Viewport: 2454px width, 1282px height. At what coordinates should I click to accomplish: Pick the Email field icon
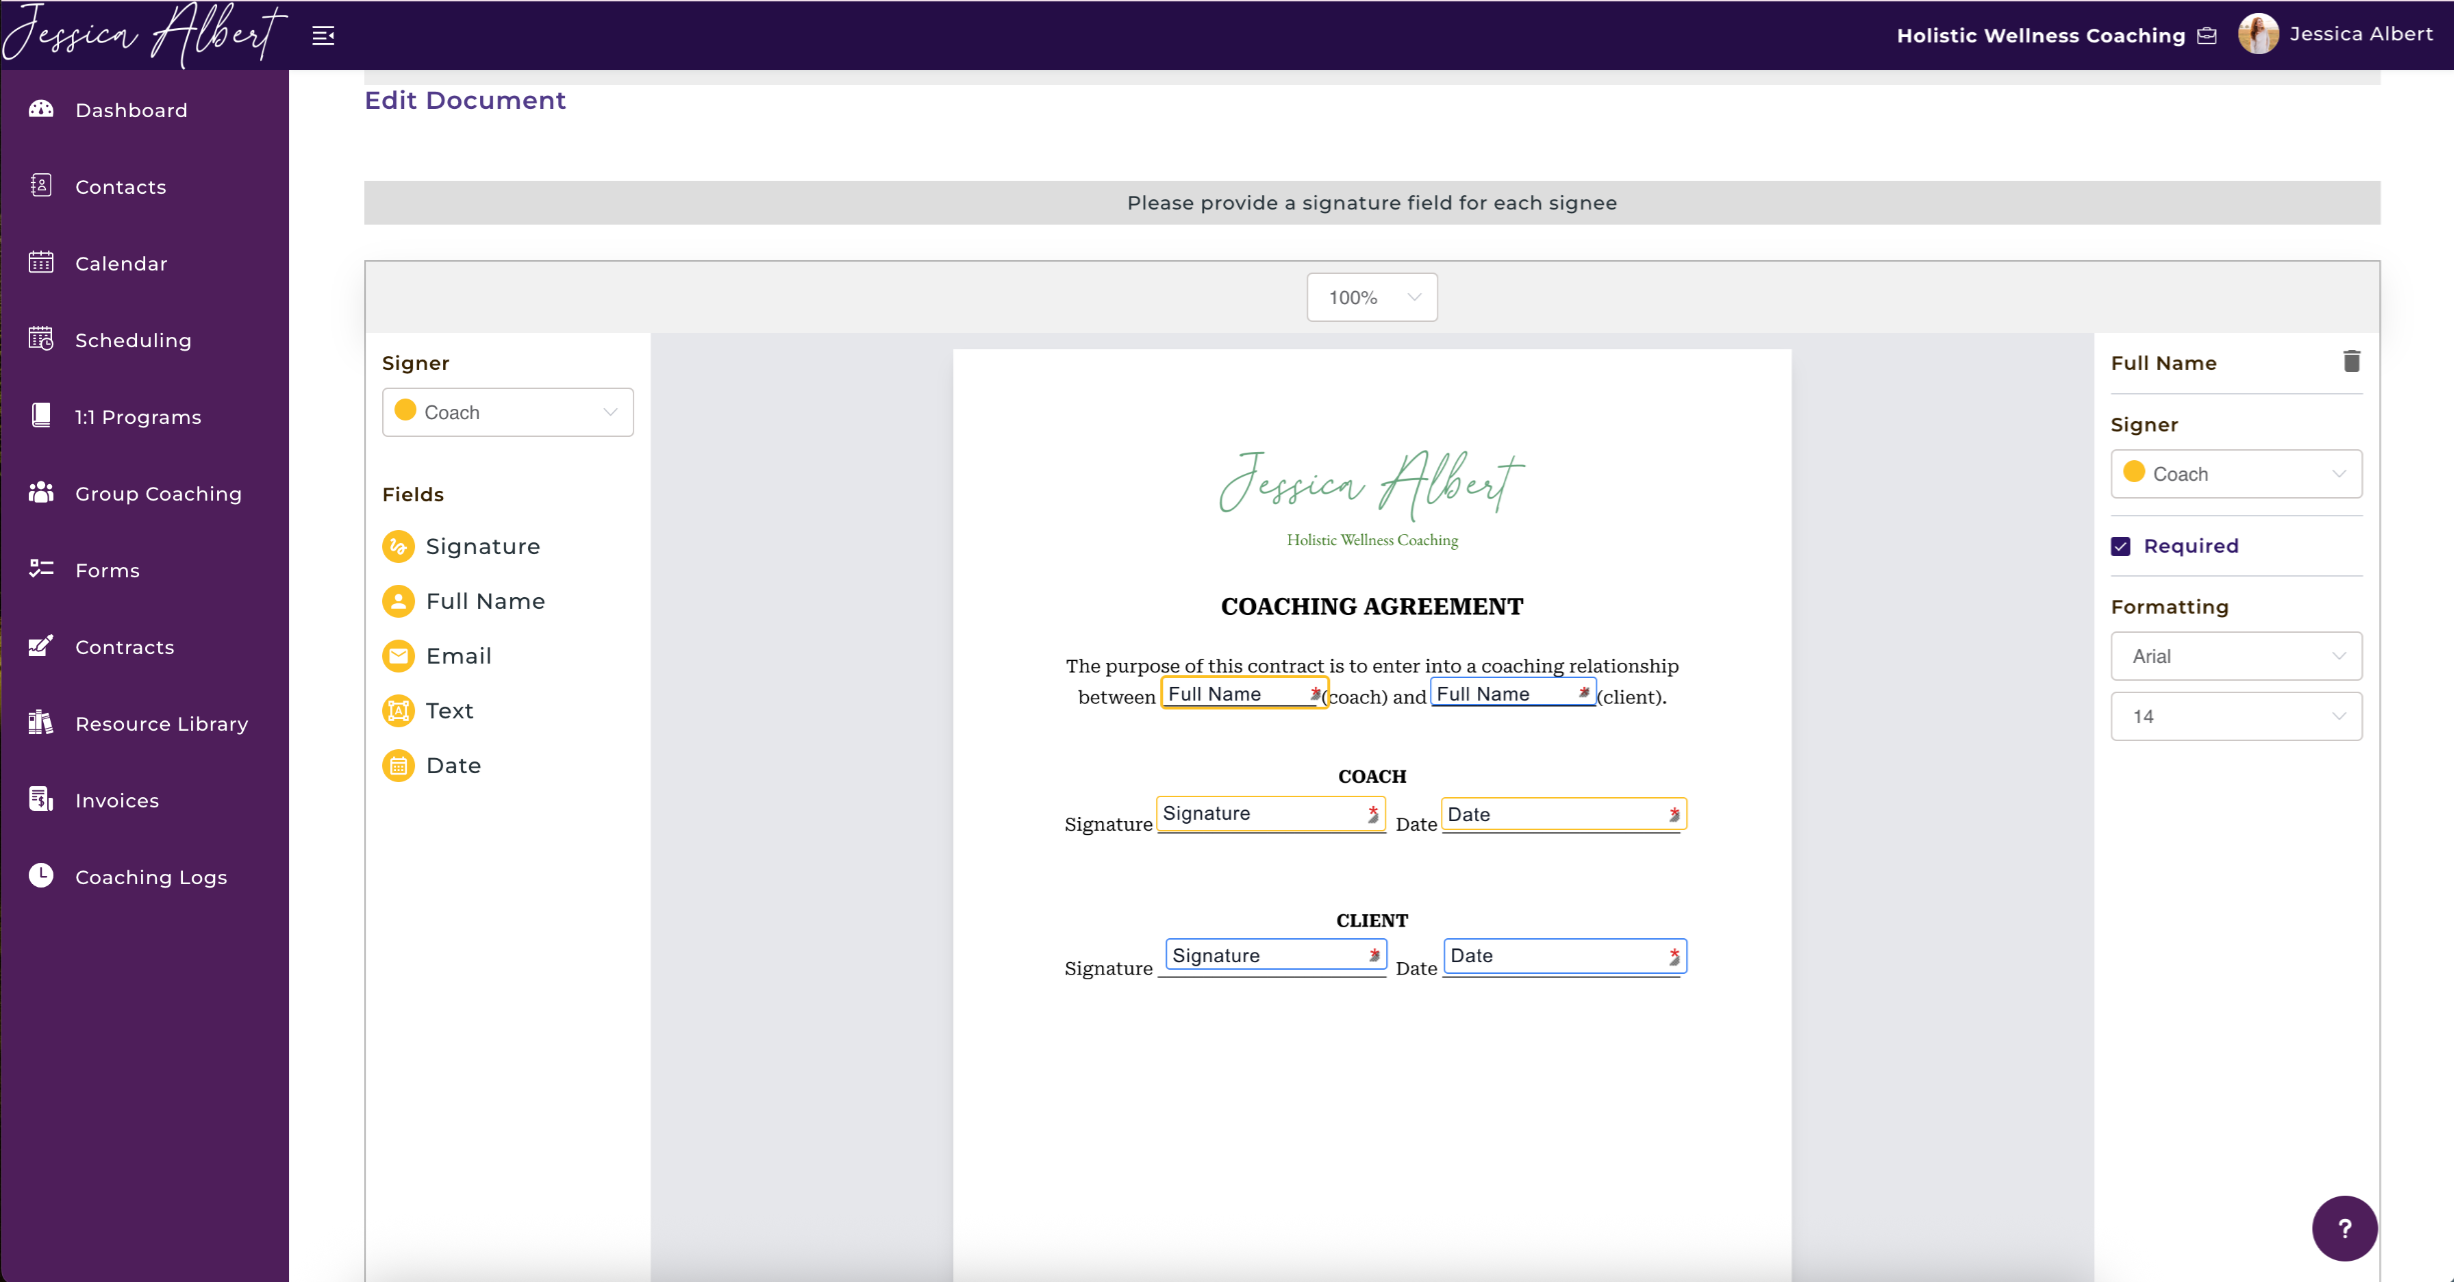coord(398,656)
